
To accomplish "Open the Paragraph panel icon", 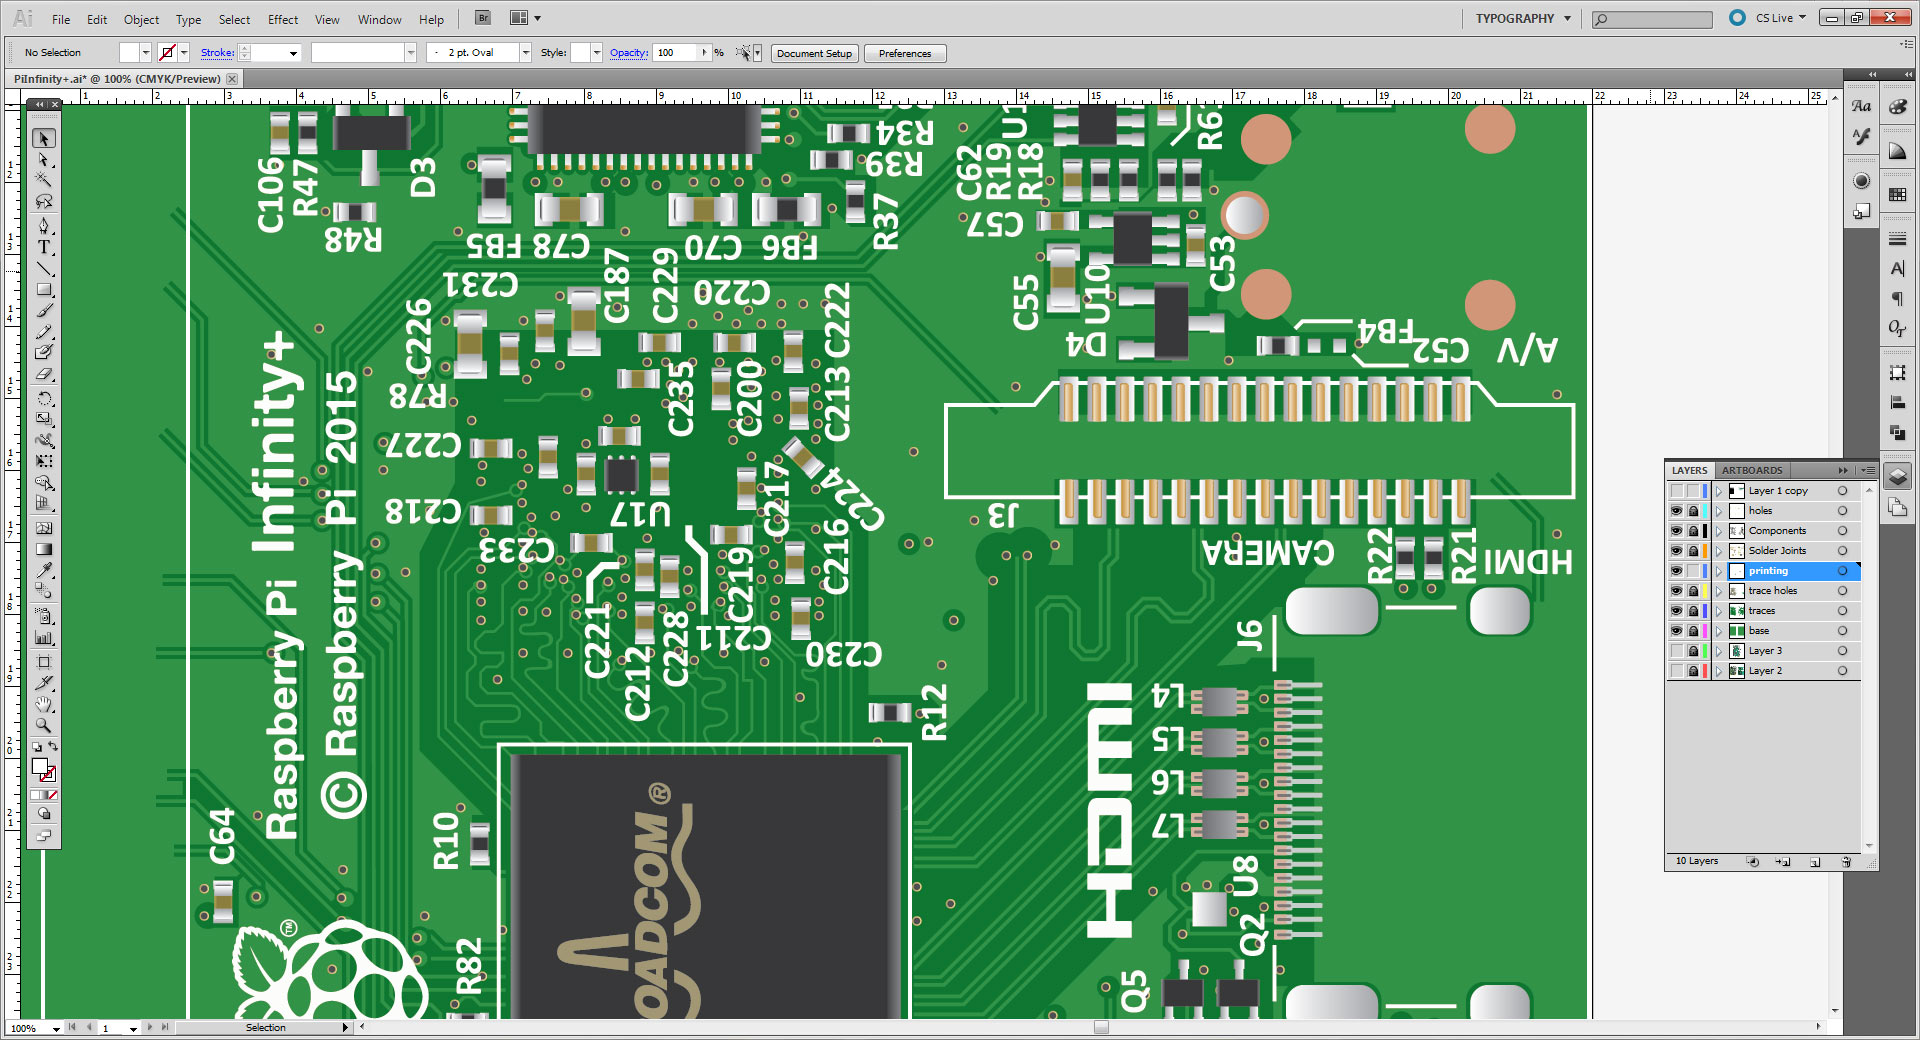I will [1897, 298].
